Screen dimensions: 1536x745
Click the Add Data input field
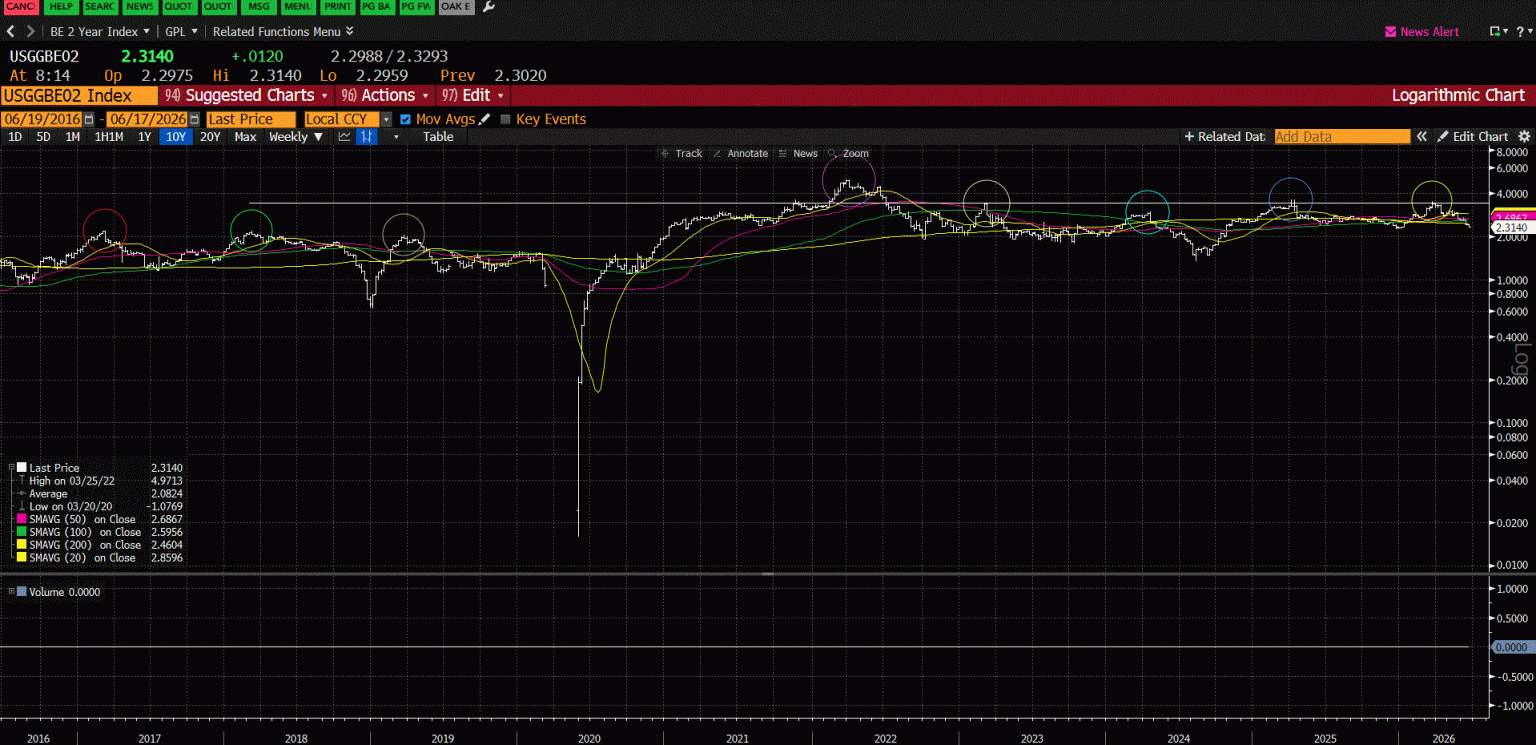tap(1342, 137)
